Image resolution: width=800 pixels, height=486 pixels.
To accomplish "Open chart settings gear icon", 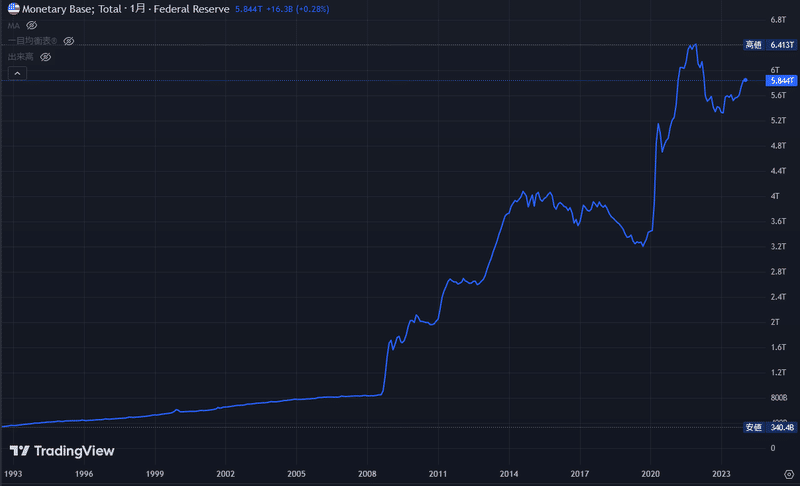I will [789, 474].
